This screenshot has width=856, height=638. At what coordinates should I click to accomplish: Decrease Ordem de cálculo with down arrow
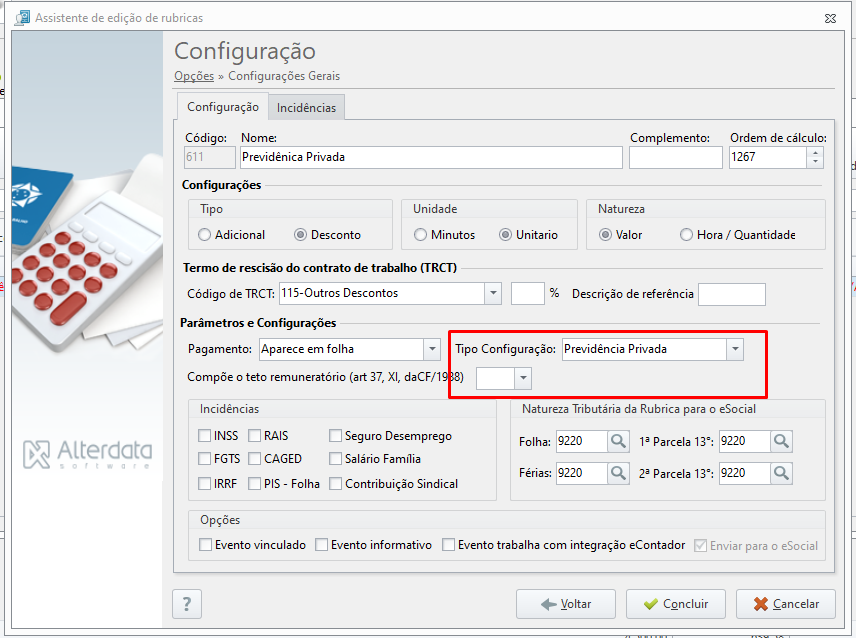(x=815, y=163)
